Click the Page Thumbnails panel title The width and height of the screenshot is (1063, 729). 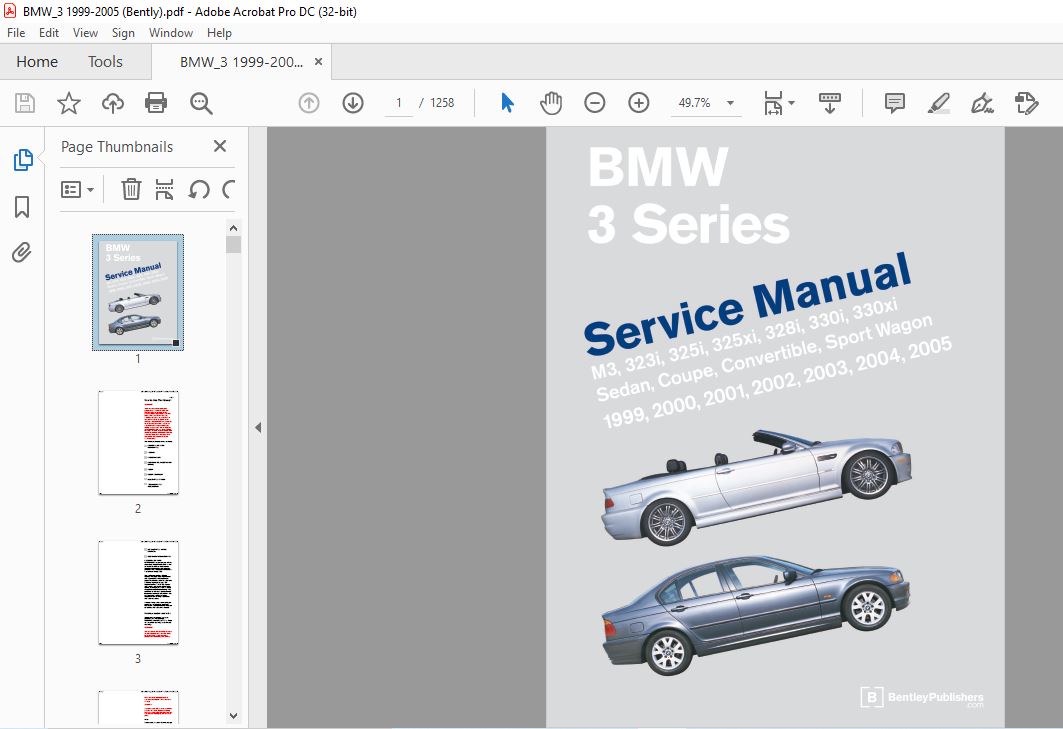point(117,146)
